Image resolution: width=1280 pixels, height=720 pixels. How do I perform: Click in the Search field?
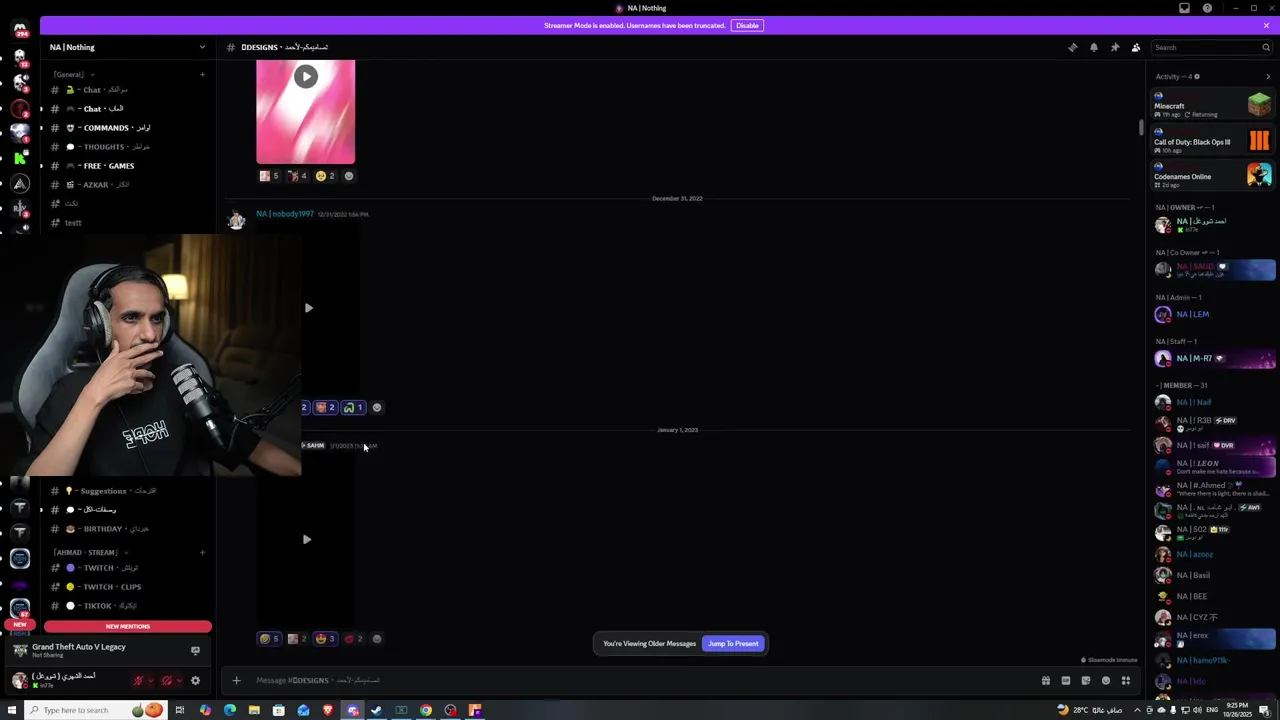point(1211,47)
